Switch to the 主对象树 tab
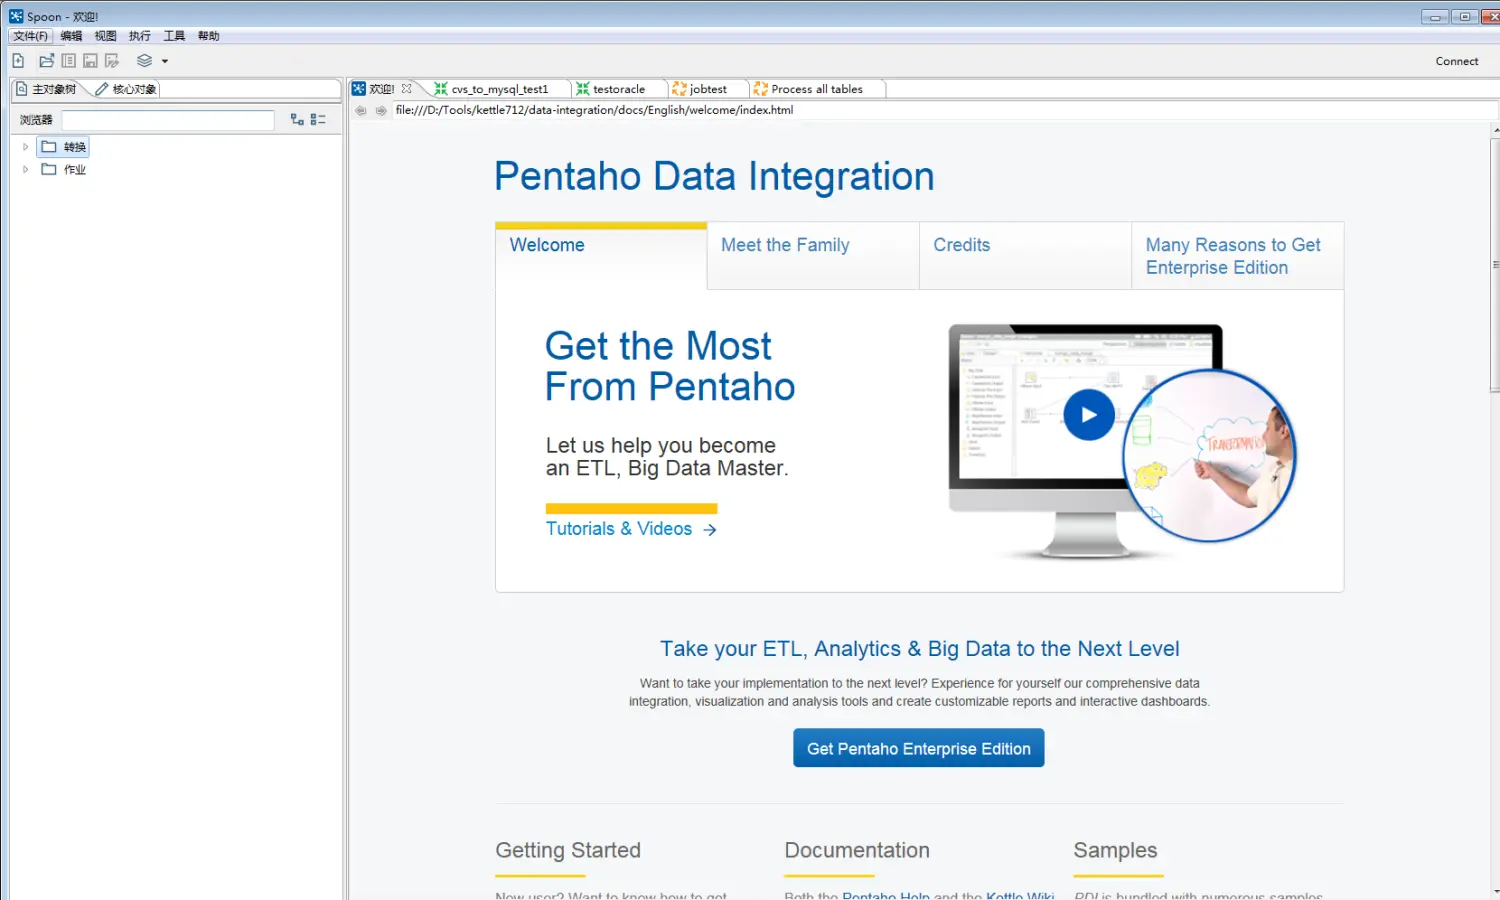1500x900 pixels. pyautogui.click(x=47, y=89)
